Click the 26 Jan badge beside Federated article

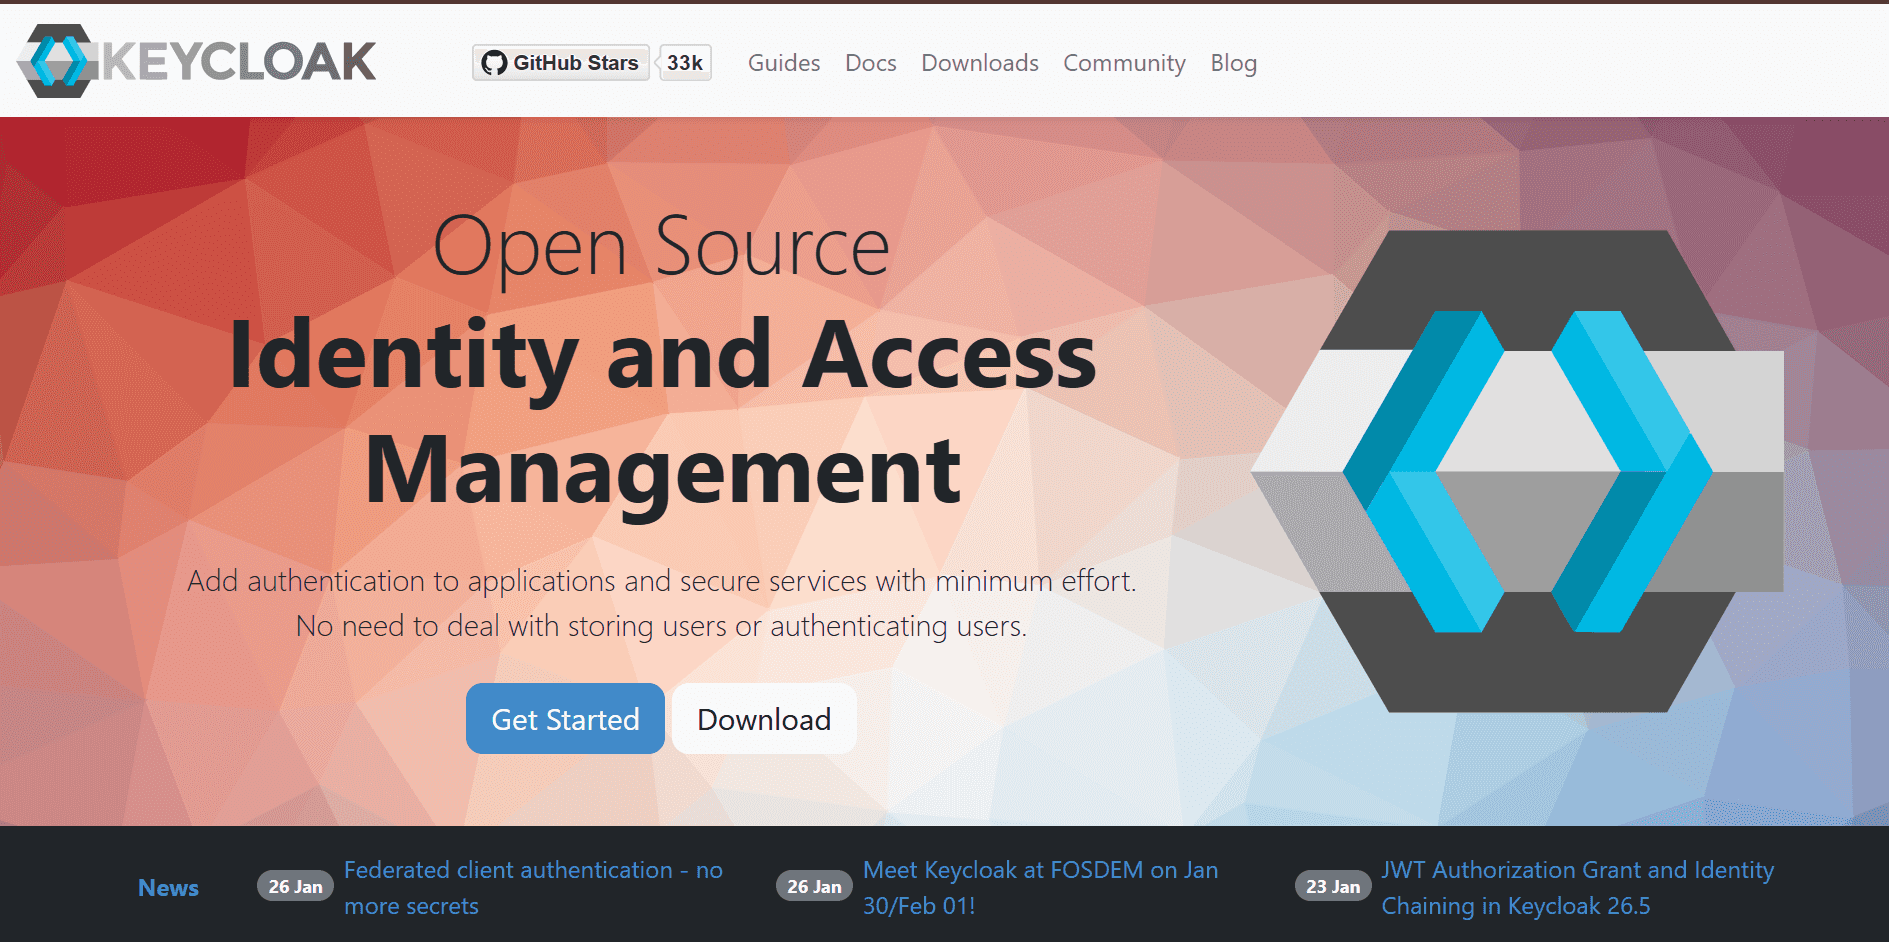pos(295,887)
